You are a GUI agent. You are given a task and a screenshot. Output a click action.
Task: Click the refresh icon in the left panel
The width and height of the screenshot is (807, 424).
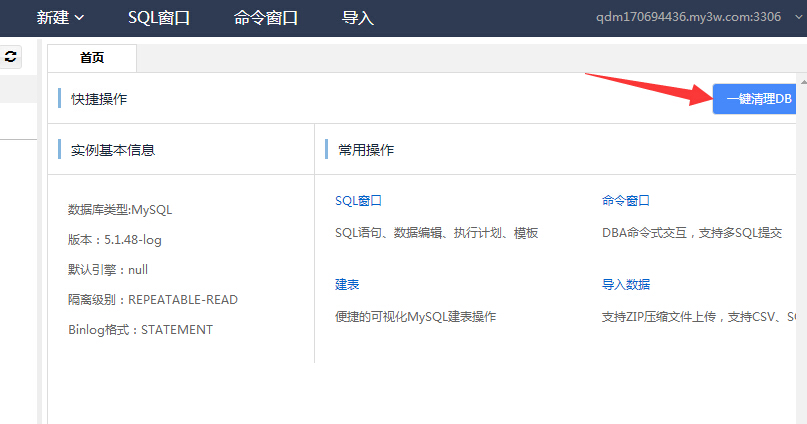pos(10,59)
